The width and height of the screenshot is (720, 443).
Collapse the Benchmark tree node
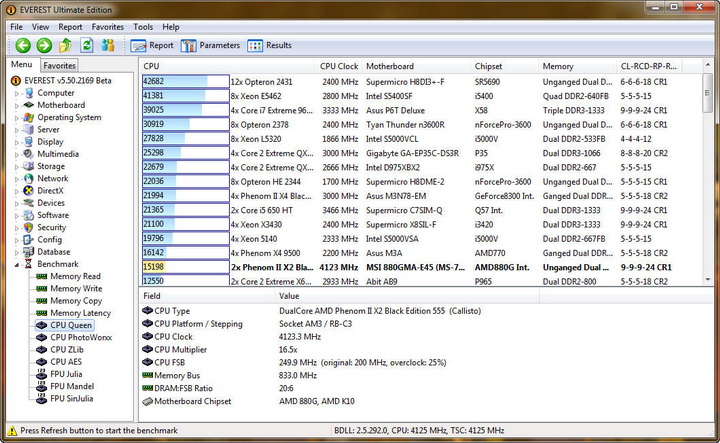click(x=17, y=264)
